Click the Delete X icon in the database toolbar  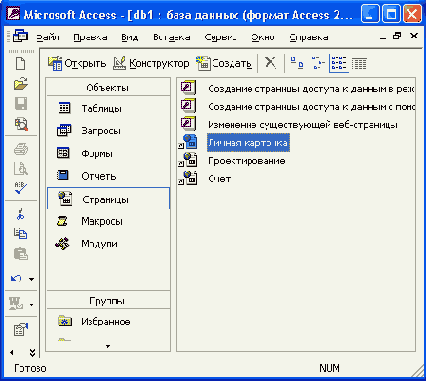click(270, 63)
